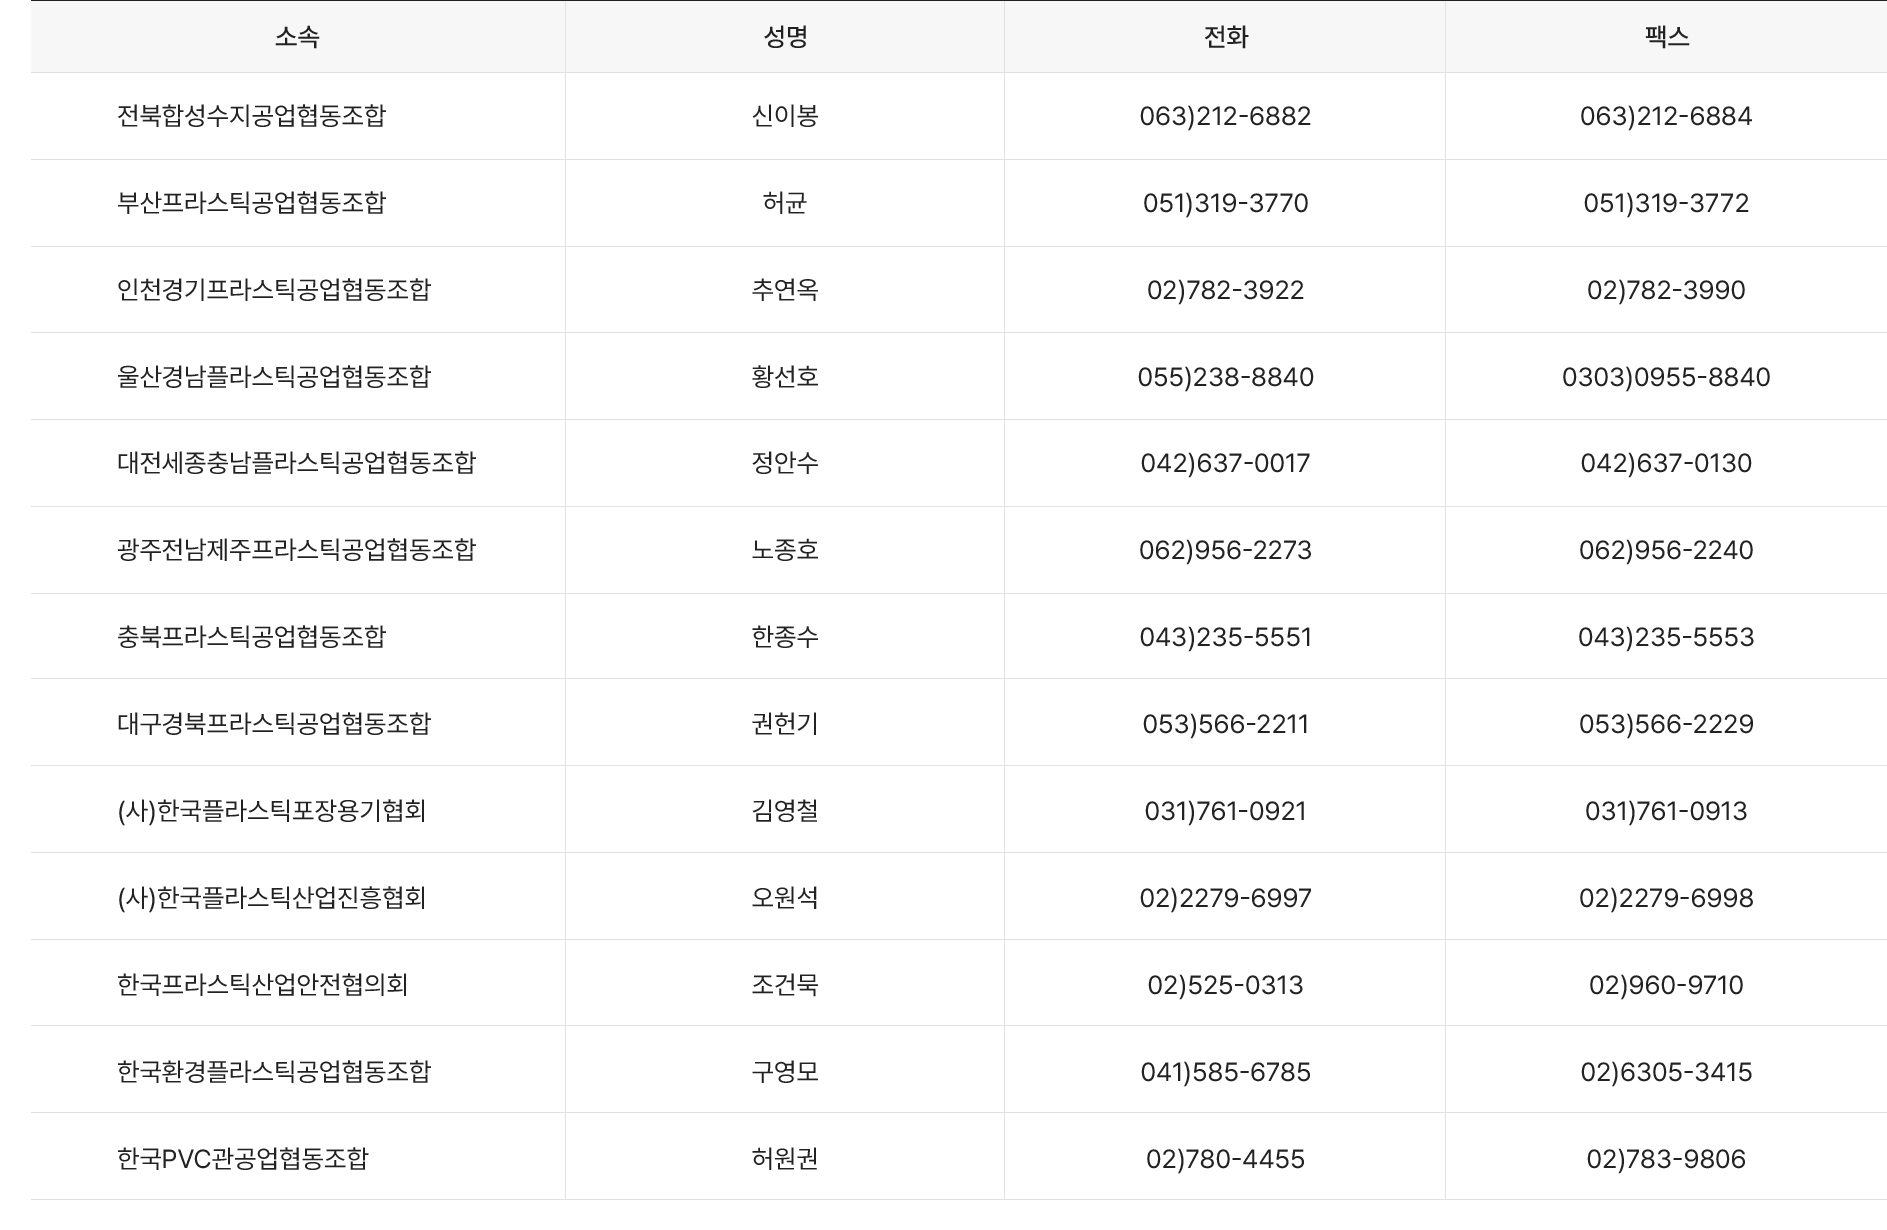Click 부산프라스틱공업협동조합 organization cell

[251, 203]
